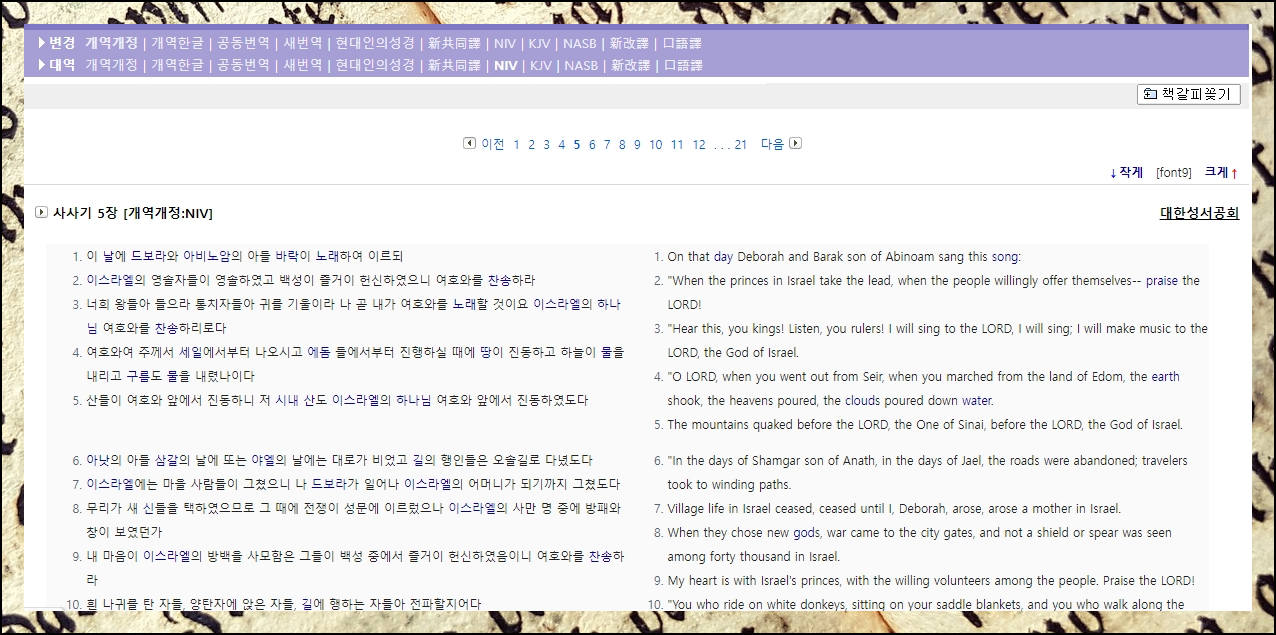Viewport: 1276px width, 635px height.
Task: Click the word 바락 in Korean verse 1
Action: point(286,256)
